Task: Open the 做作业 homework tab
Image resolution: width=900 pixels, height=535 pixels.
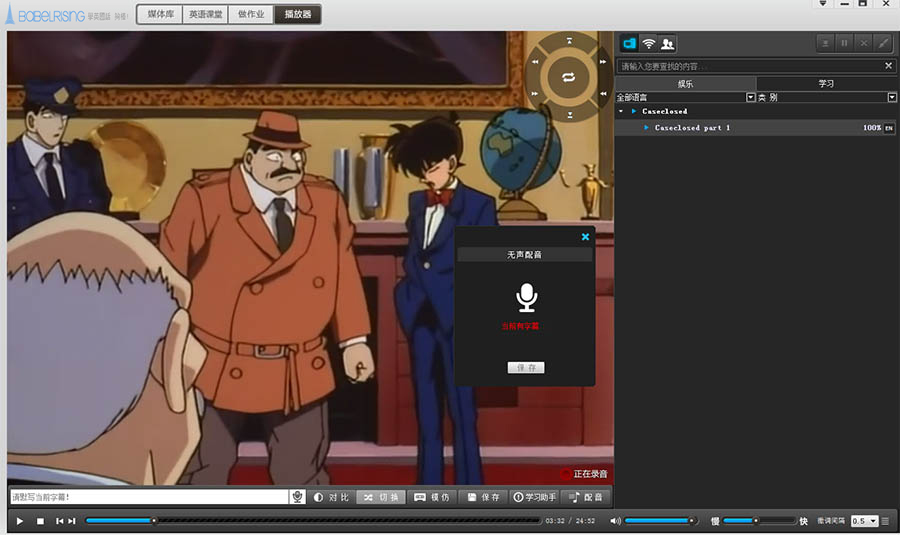Action: [251, 14]
